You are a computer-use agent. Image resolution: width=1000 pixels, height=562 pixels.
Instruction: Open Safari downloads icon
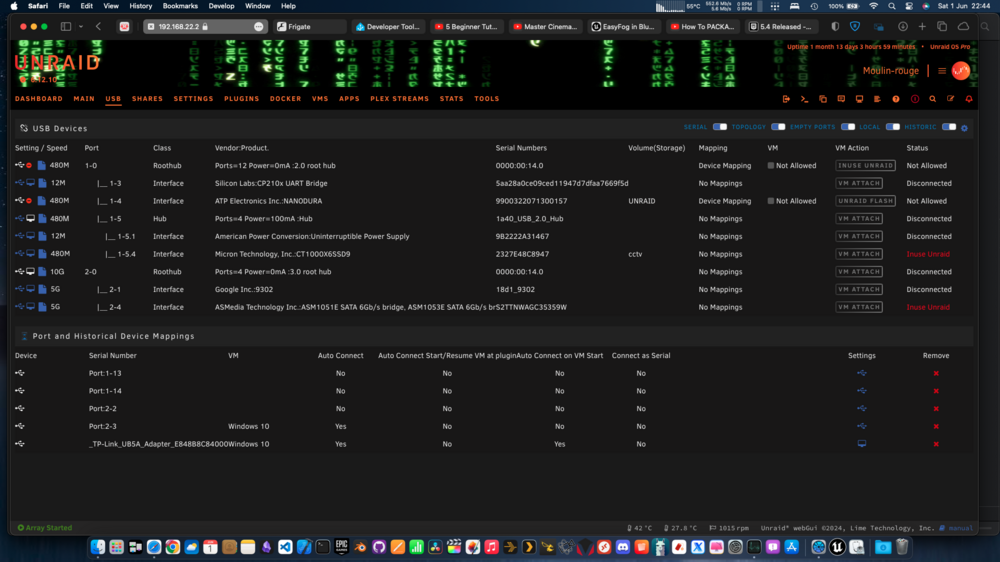902,27
